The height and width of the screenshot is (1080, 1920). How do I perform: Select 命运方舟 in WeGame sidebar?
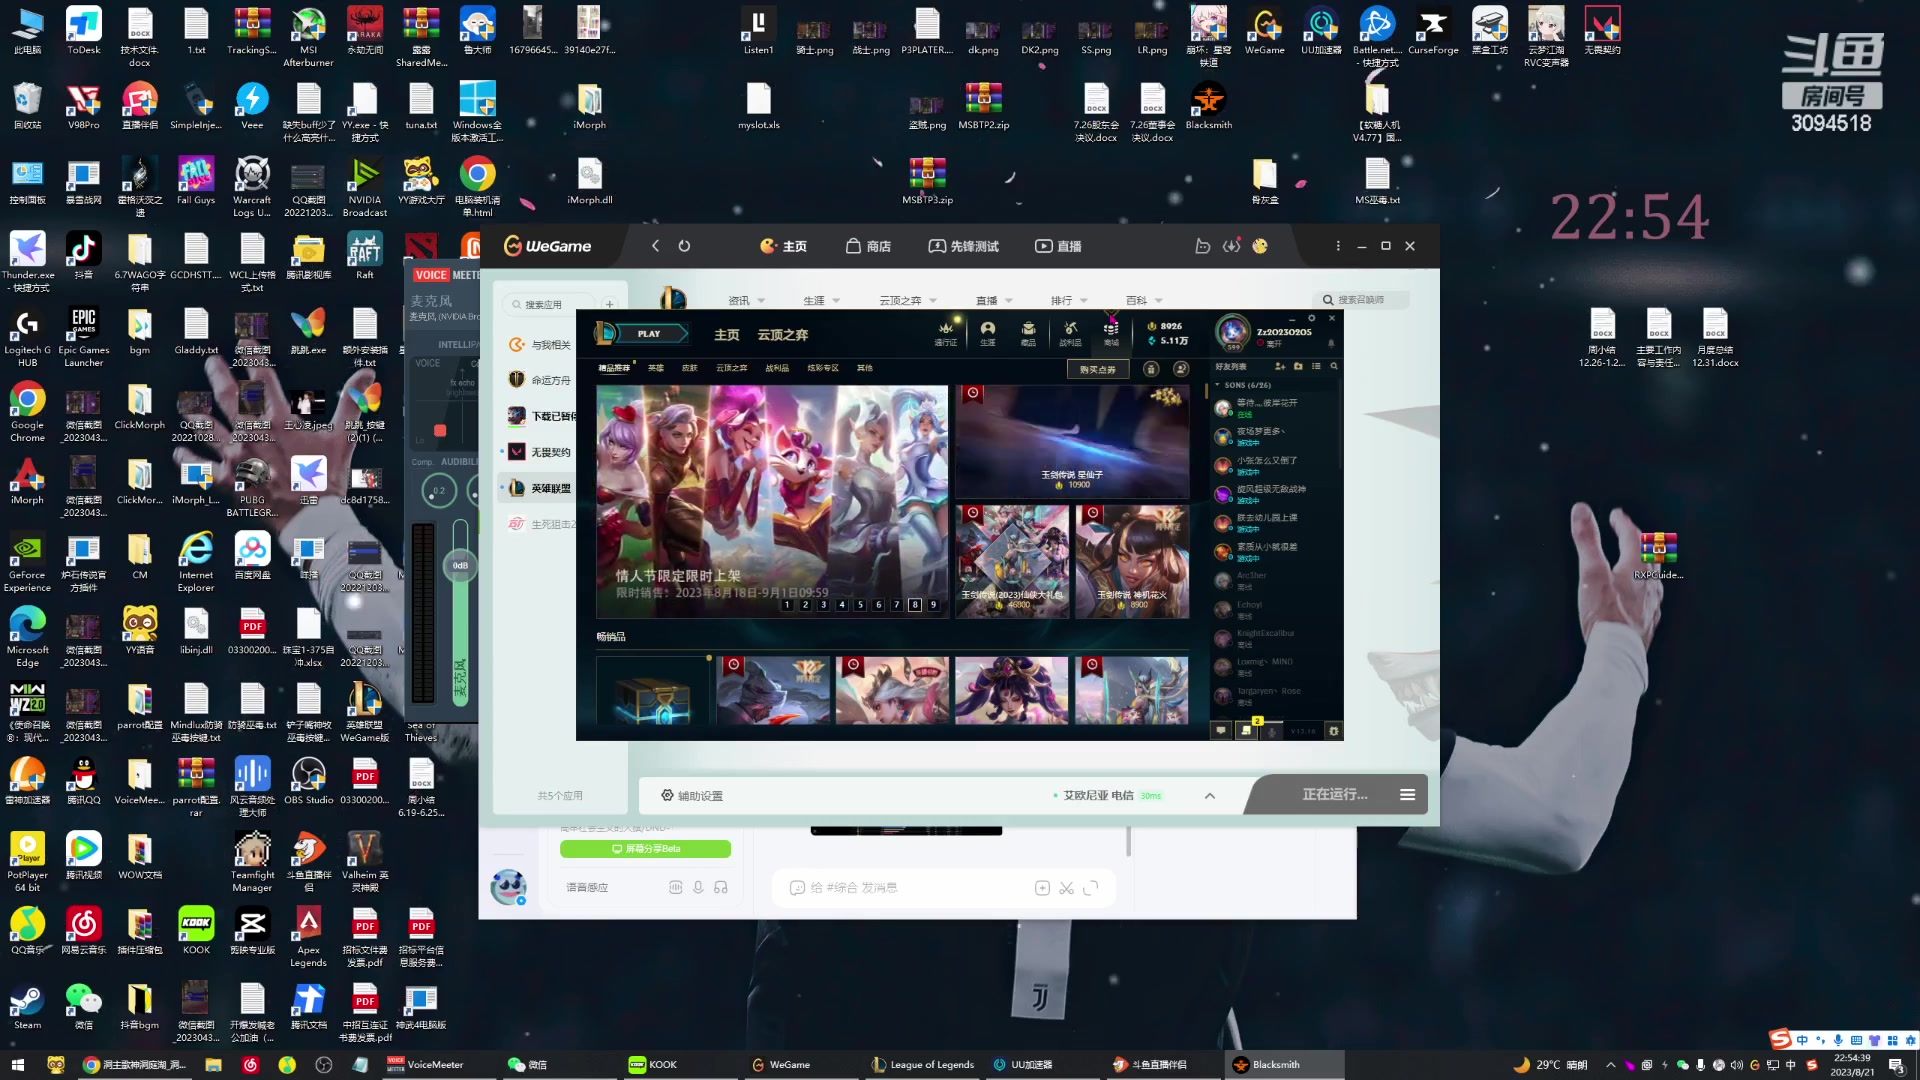point(541,380)
